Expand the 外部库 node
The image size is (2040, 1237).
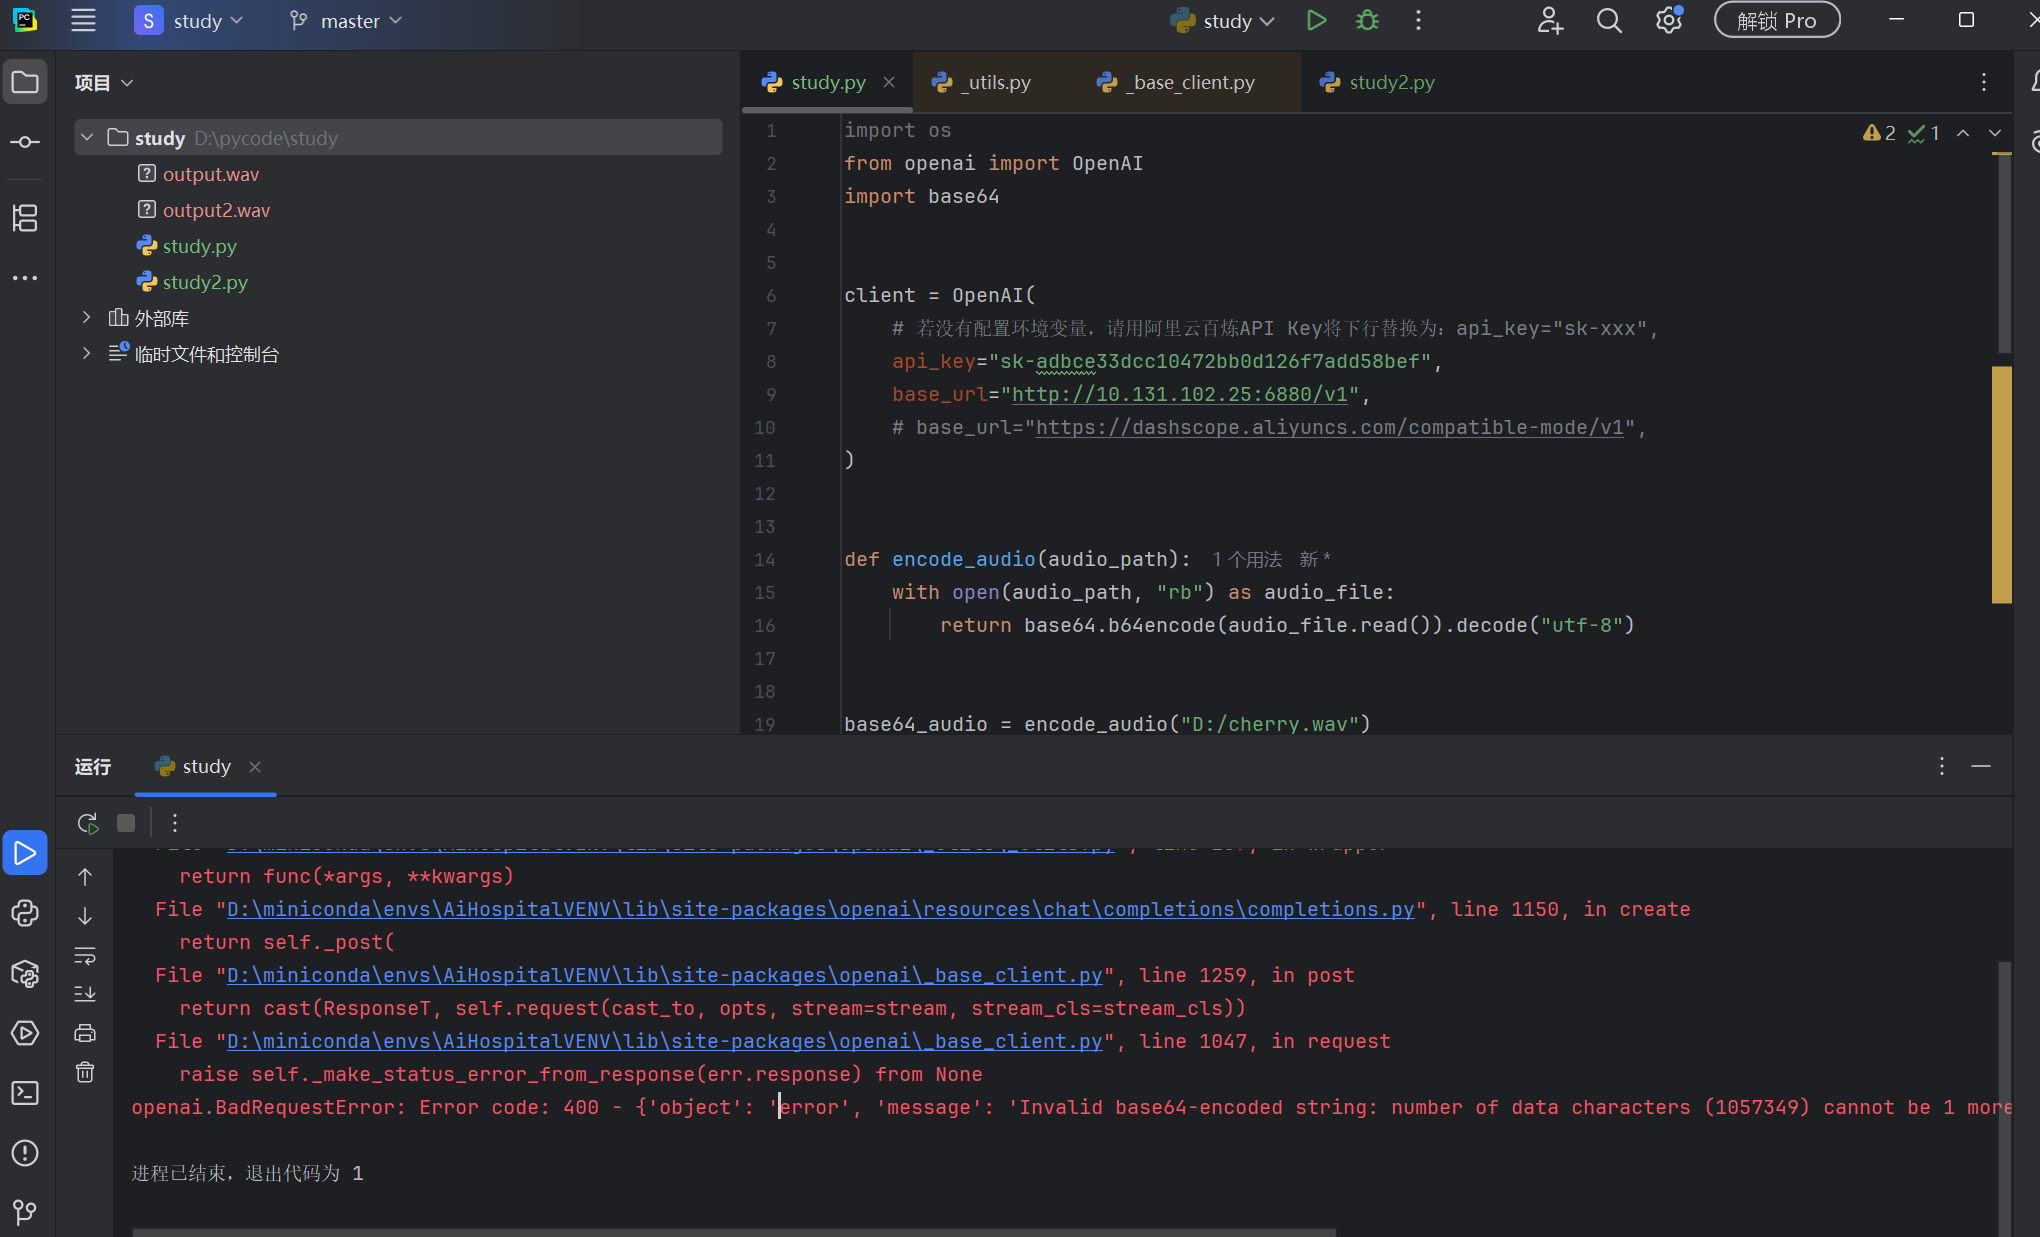87,317
